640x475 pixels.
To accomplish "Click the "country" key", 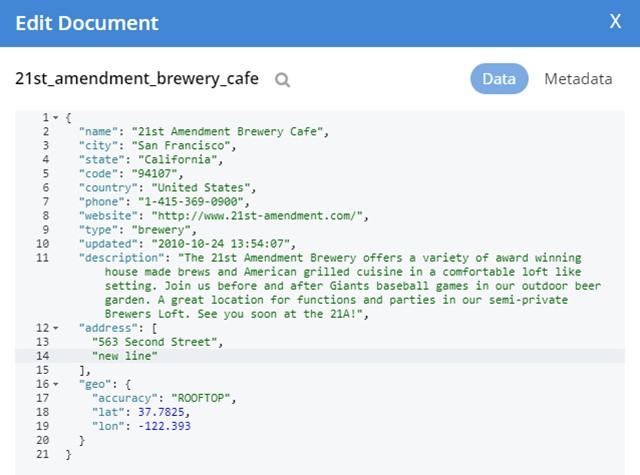I will point(108,188).
